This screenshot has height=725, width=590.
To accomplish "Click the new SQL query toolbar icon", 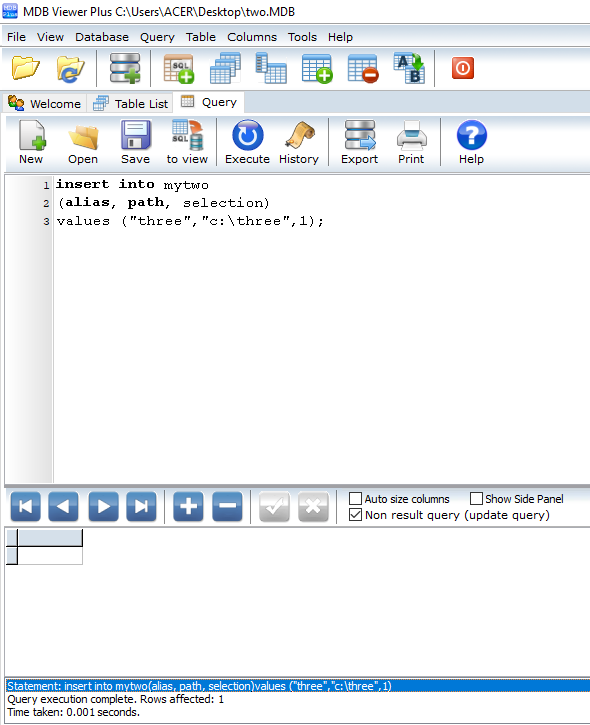I will point(179,68).
